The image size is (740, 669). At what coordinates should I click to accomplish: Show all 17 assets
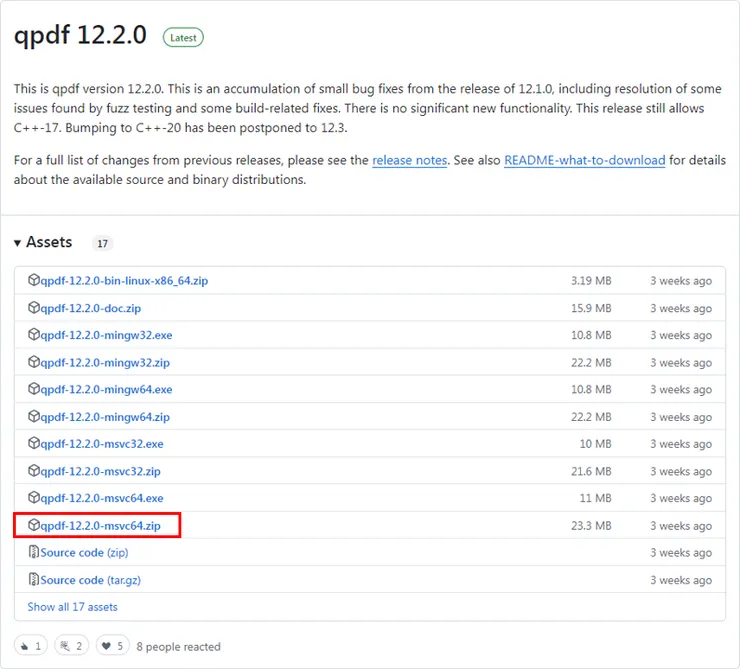click(72, 607)
